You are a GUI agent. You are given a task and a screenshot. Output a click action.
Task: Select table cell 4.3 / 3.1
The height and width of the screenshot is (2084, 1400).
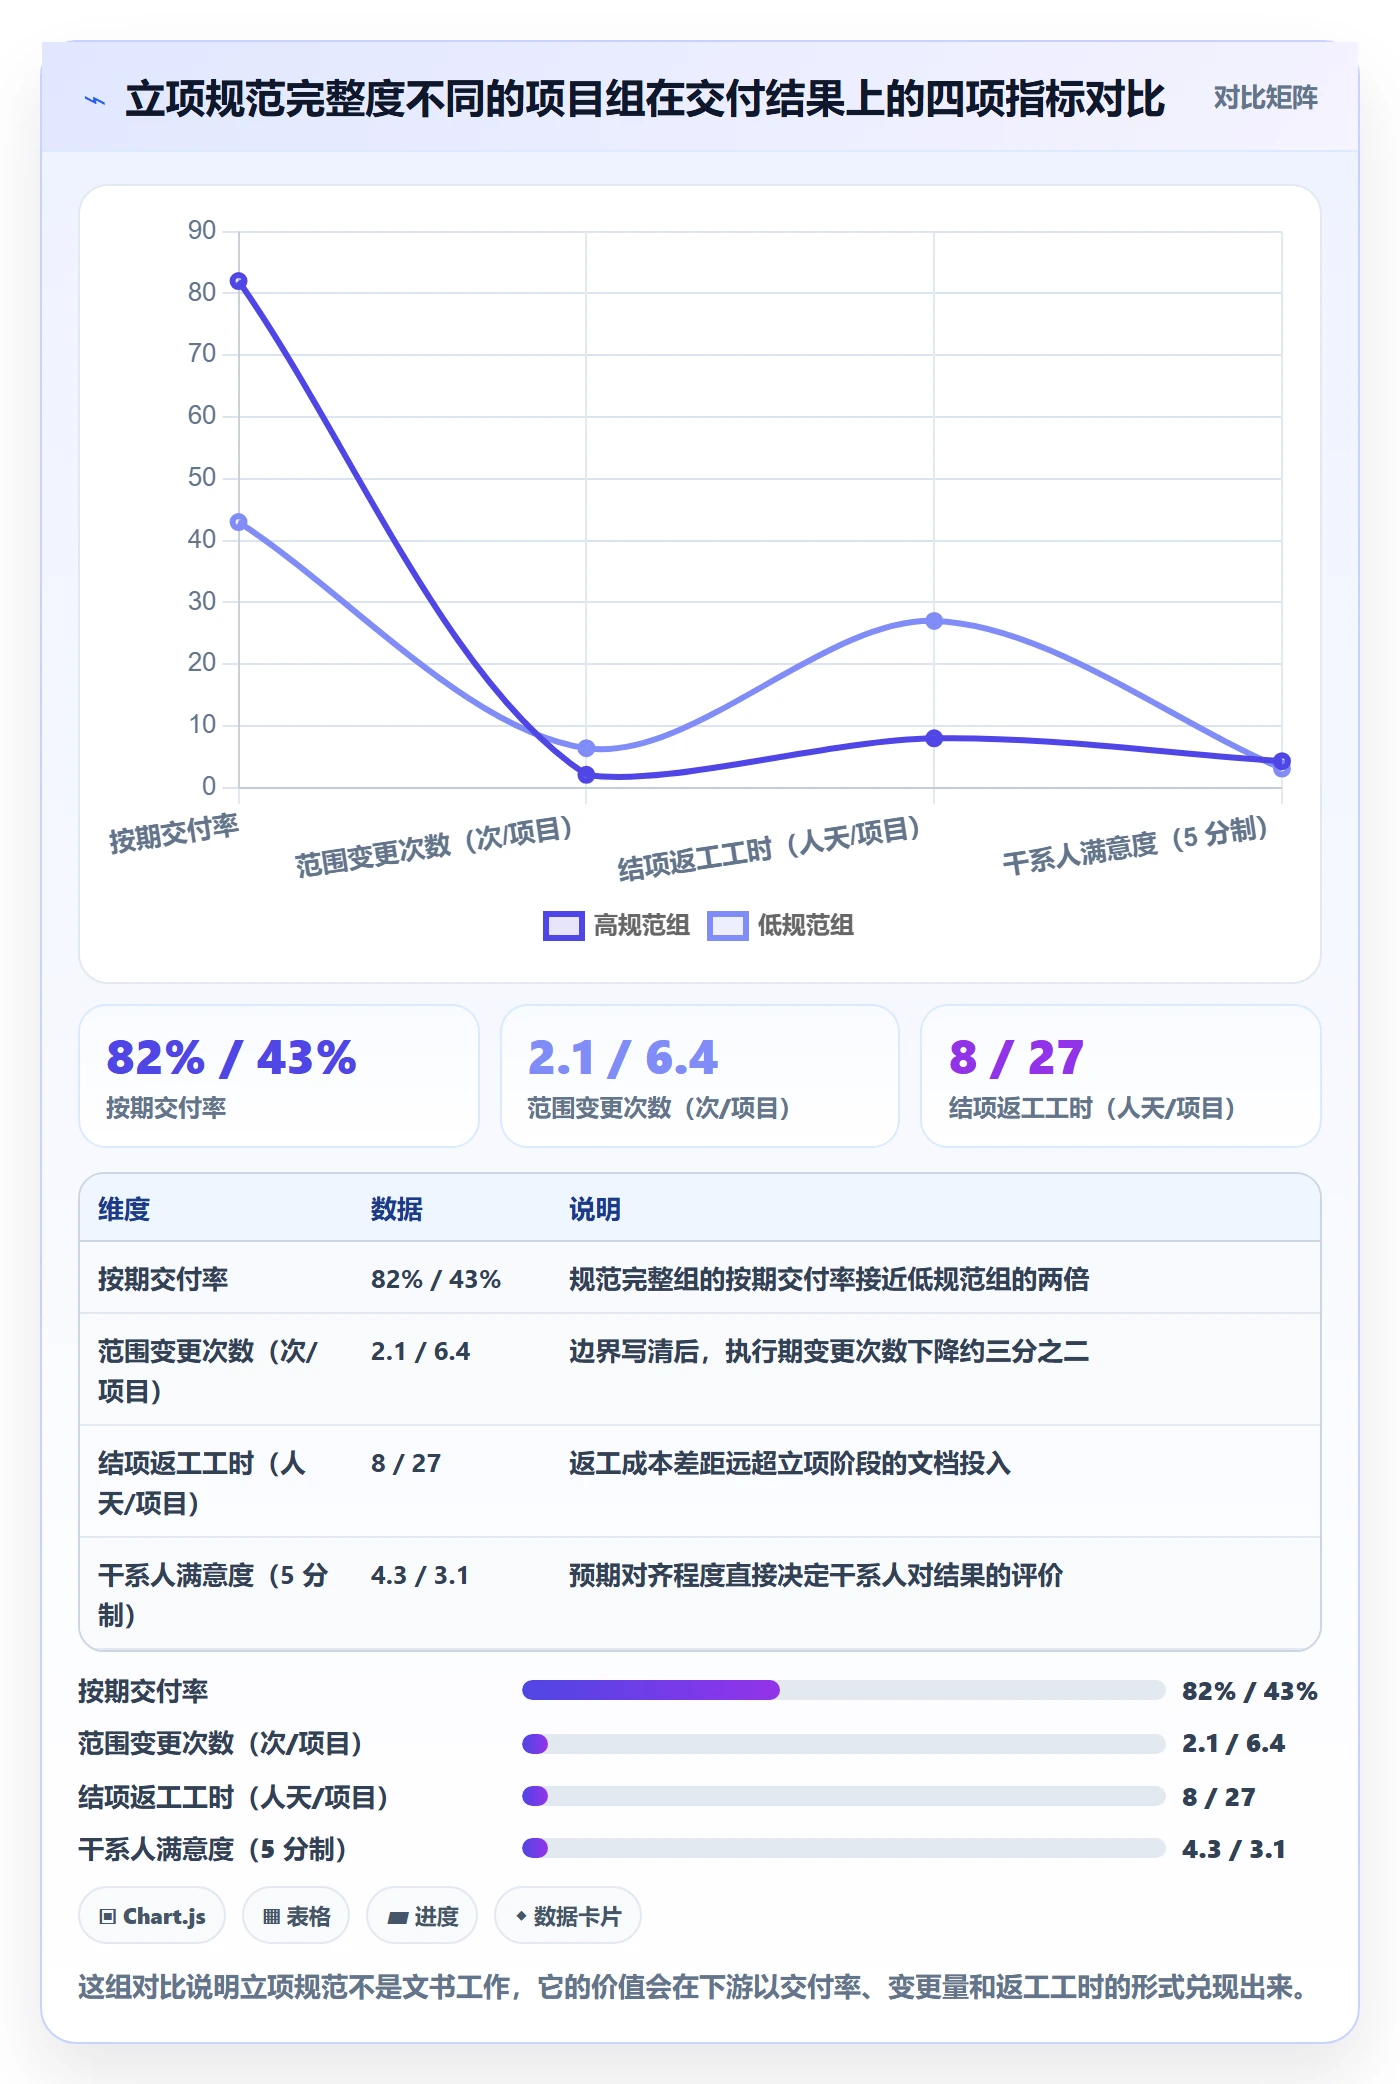[420, 1575]
